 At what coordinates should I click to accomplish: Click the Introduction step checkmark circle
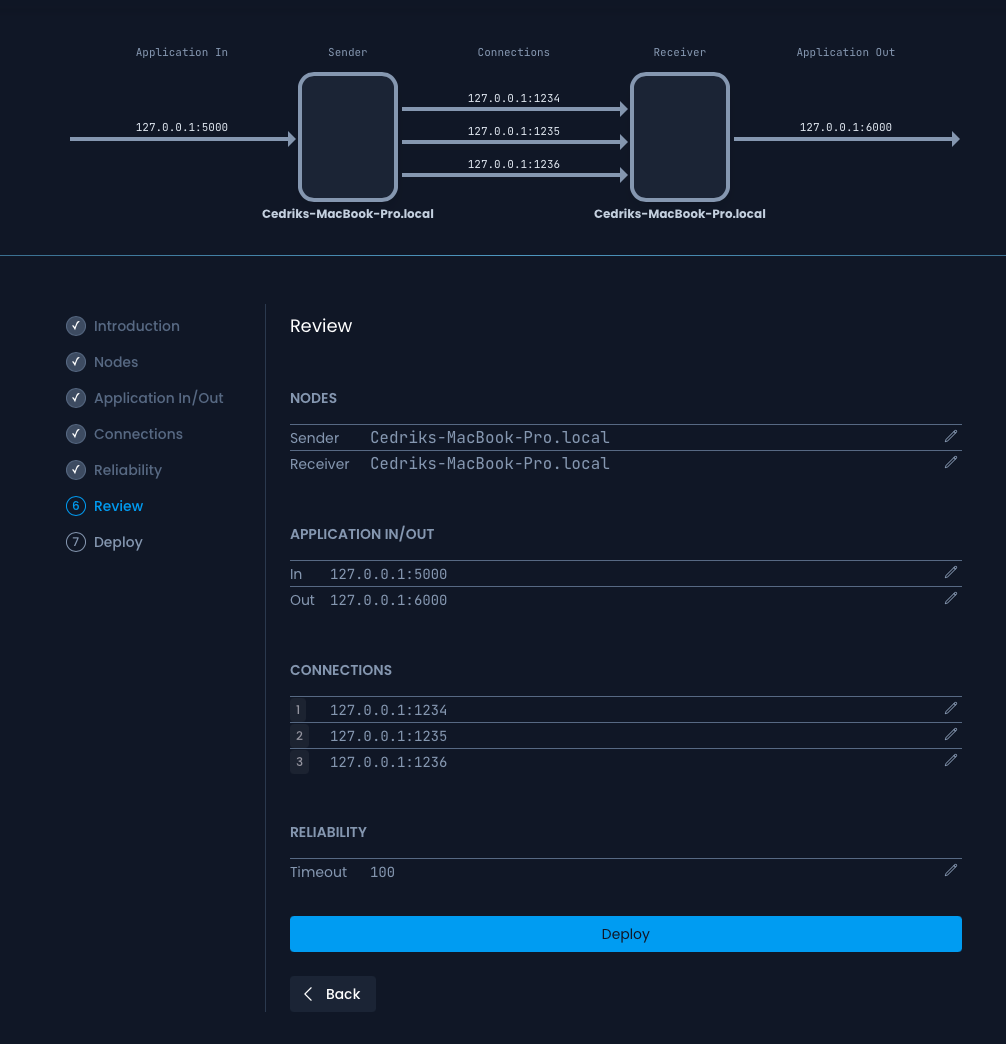(x=76, y=326)
